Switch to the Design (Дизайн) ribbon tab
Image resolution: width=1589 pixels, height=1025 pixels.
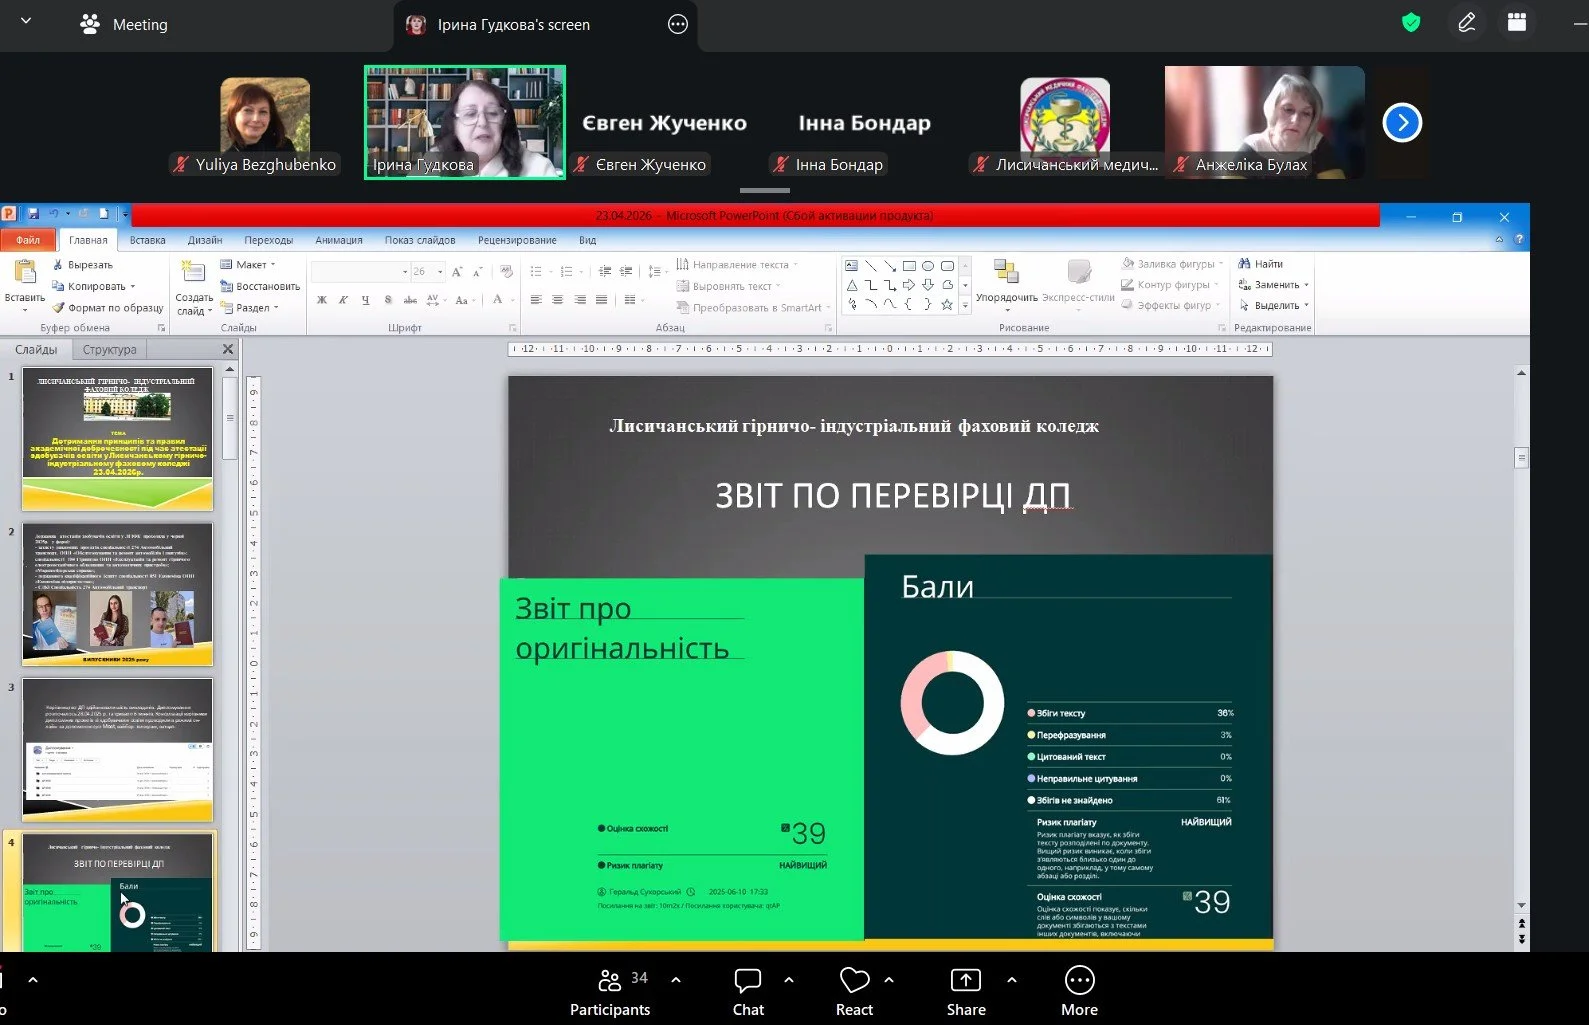click(x=205, y=240)
